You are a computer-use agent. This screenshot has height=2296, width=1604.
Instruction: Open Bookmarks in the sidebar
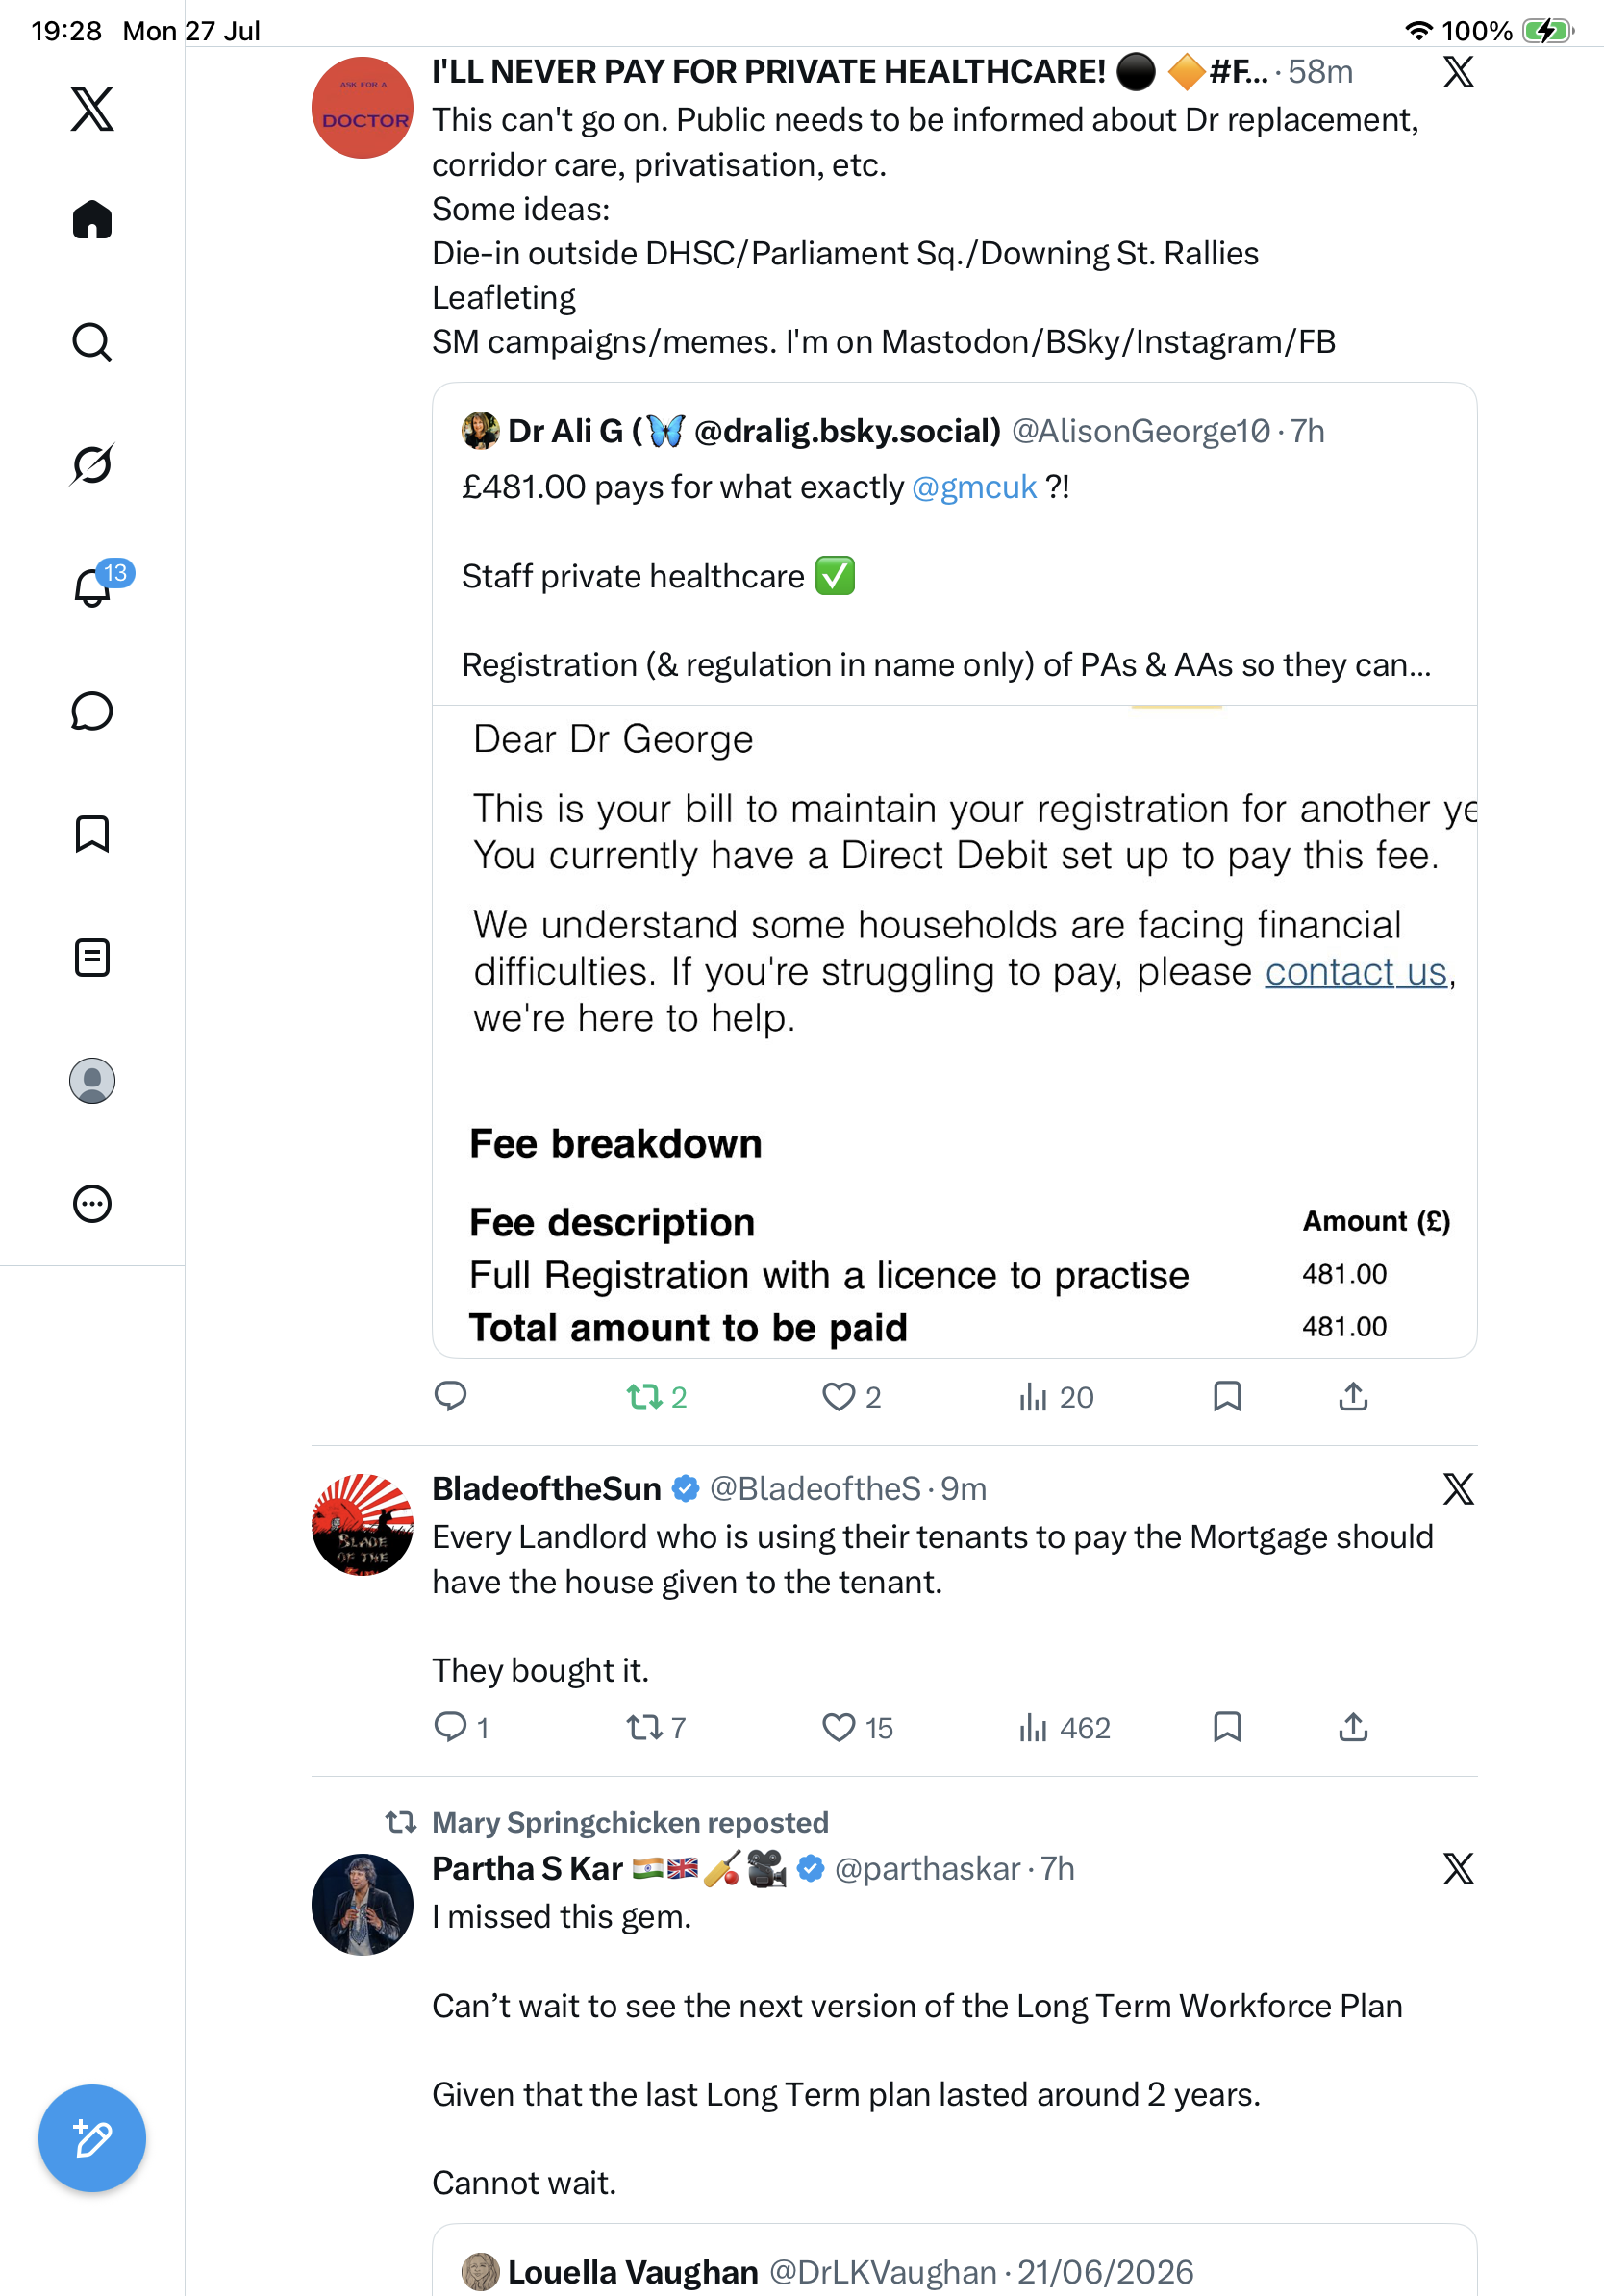click(x=92, y=834)
